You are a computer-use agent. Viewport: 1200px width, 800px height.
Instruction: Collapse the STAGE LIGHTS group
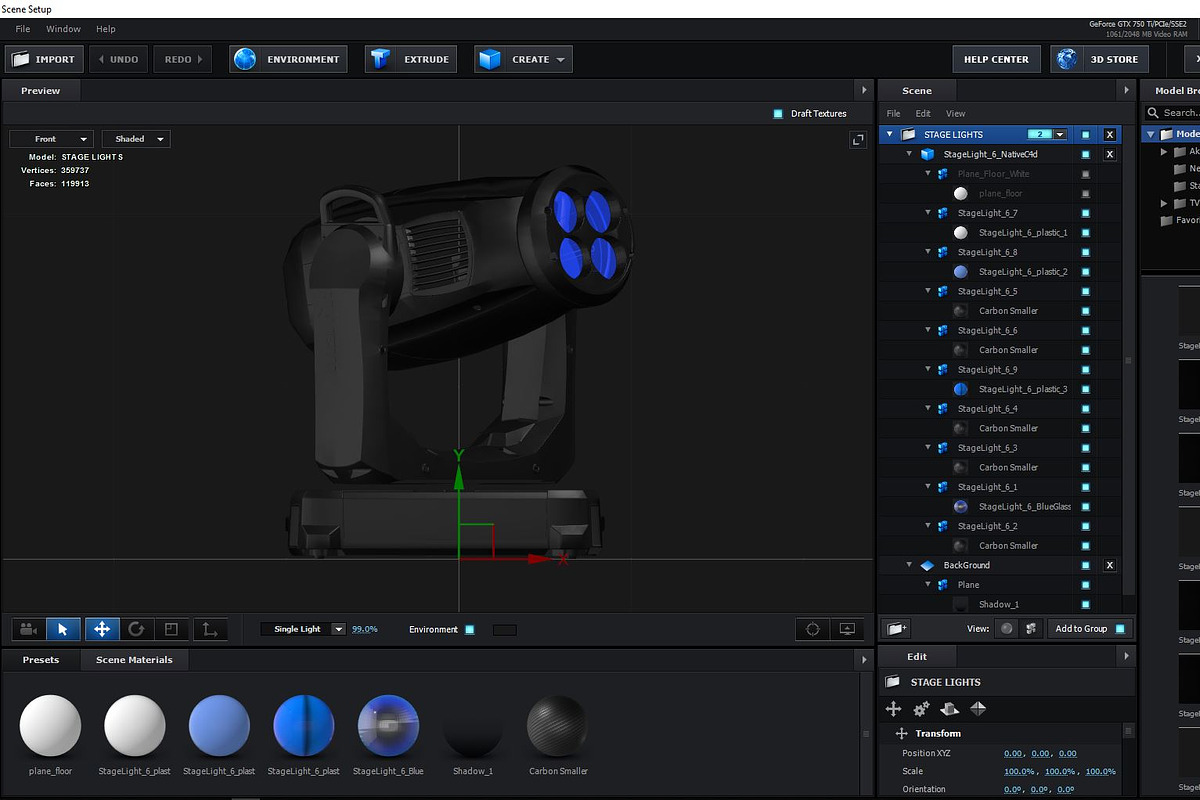tap(889, 135)
